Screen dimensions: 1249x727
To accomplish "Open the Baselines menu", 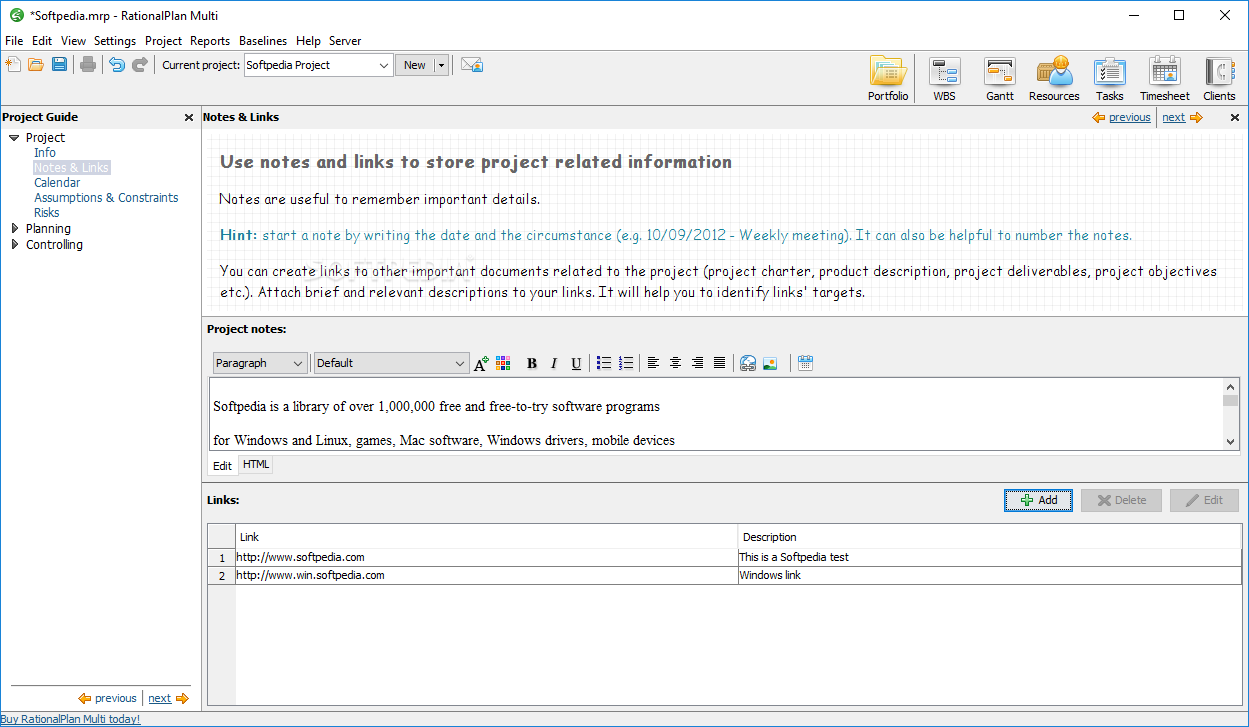I will (x=263, y=41).
